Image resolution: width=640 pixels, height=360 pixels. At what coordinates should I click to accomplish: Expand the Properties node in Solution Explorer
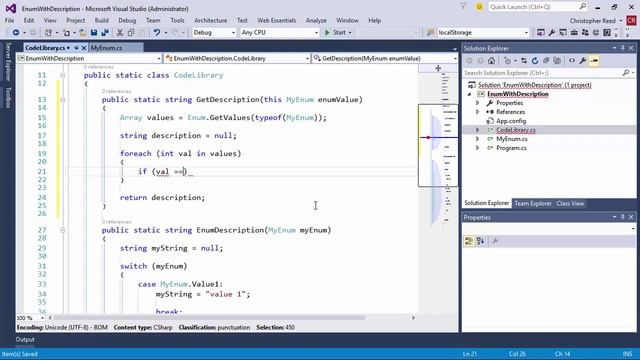click(478, 103)
